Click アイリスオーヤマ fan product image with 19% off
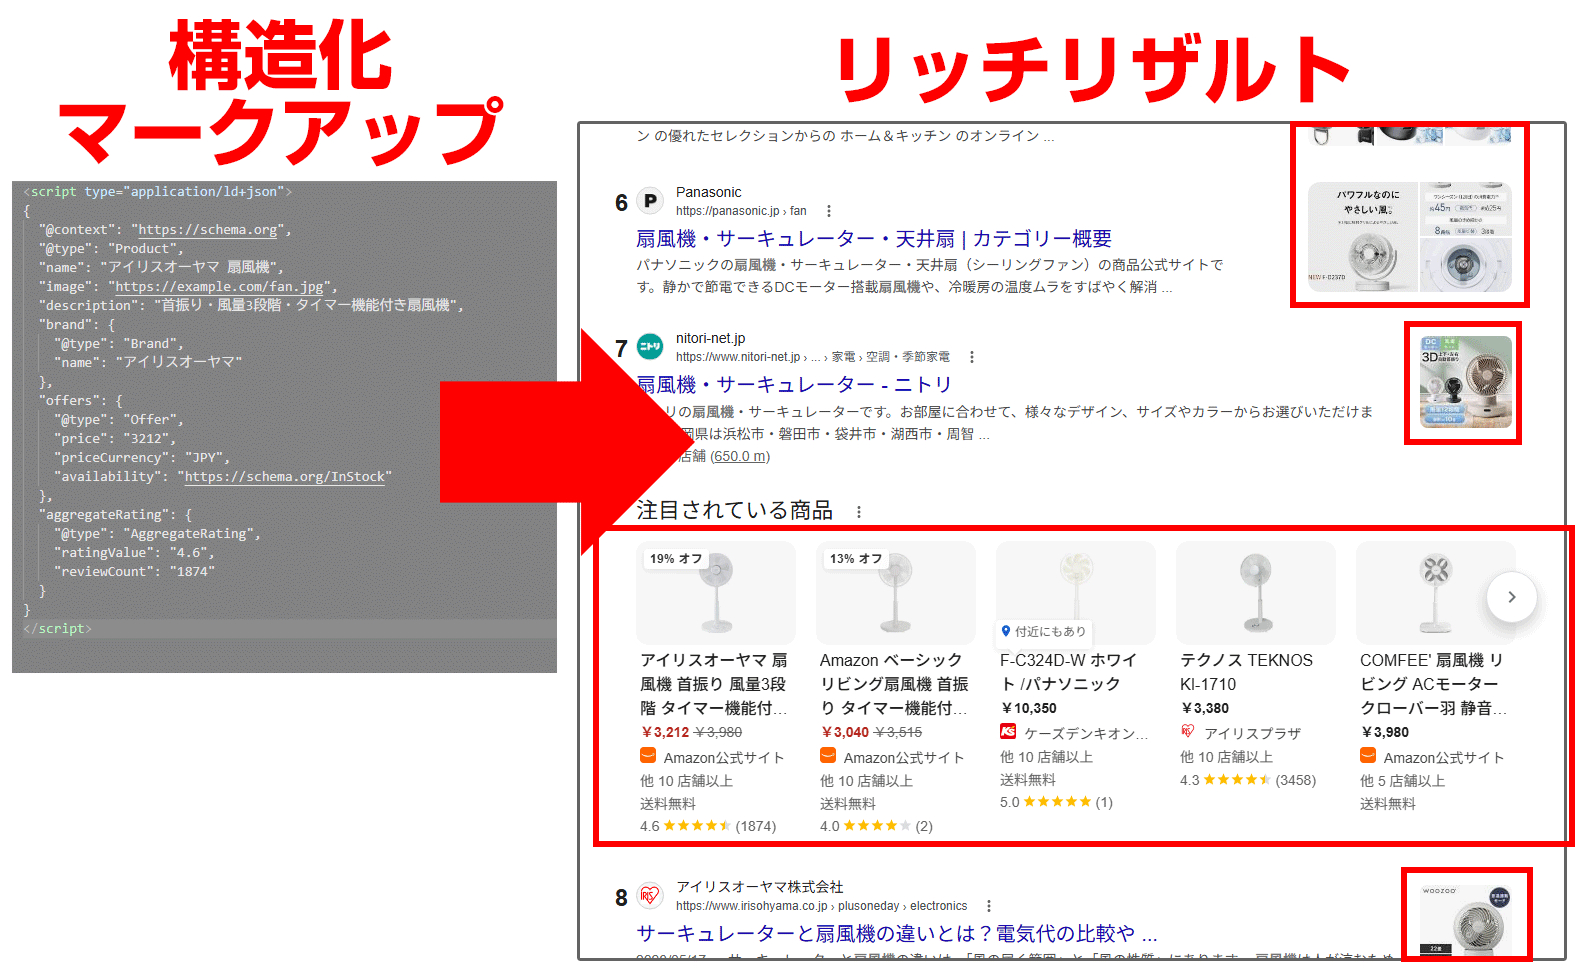 pyautogui.click(x=716, y=593)
